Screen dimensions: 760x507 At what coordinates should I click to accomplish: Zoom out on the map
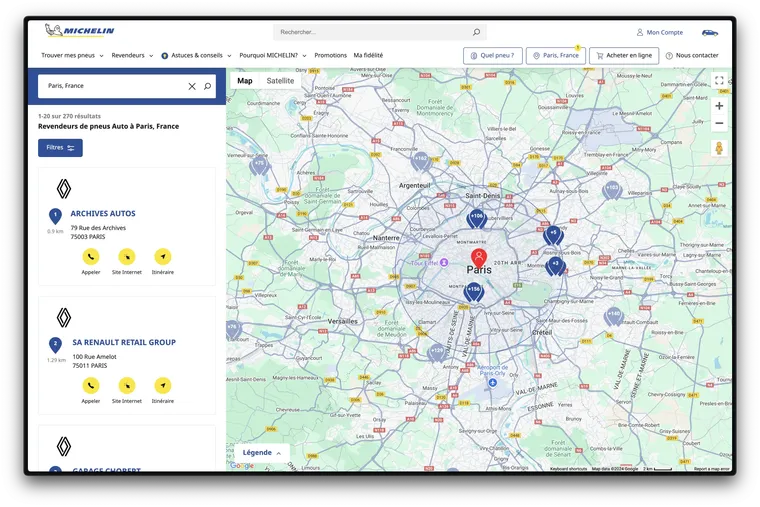tap(719, 123)
